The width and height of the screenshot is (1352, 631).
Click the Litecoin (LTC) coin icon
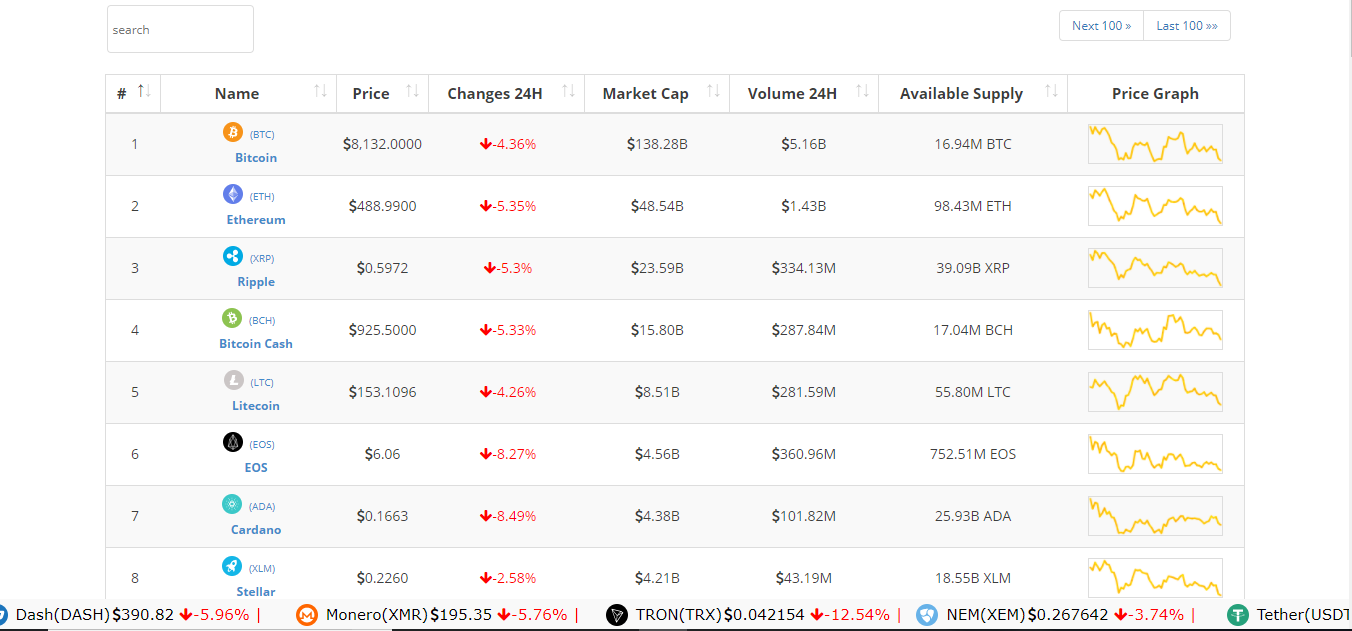(x=233, y=380)
